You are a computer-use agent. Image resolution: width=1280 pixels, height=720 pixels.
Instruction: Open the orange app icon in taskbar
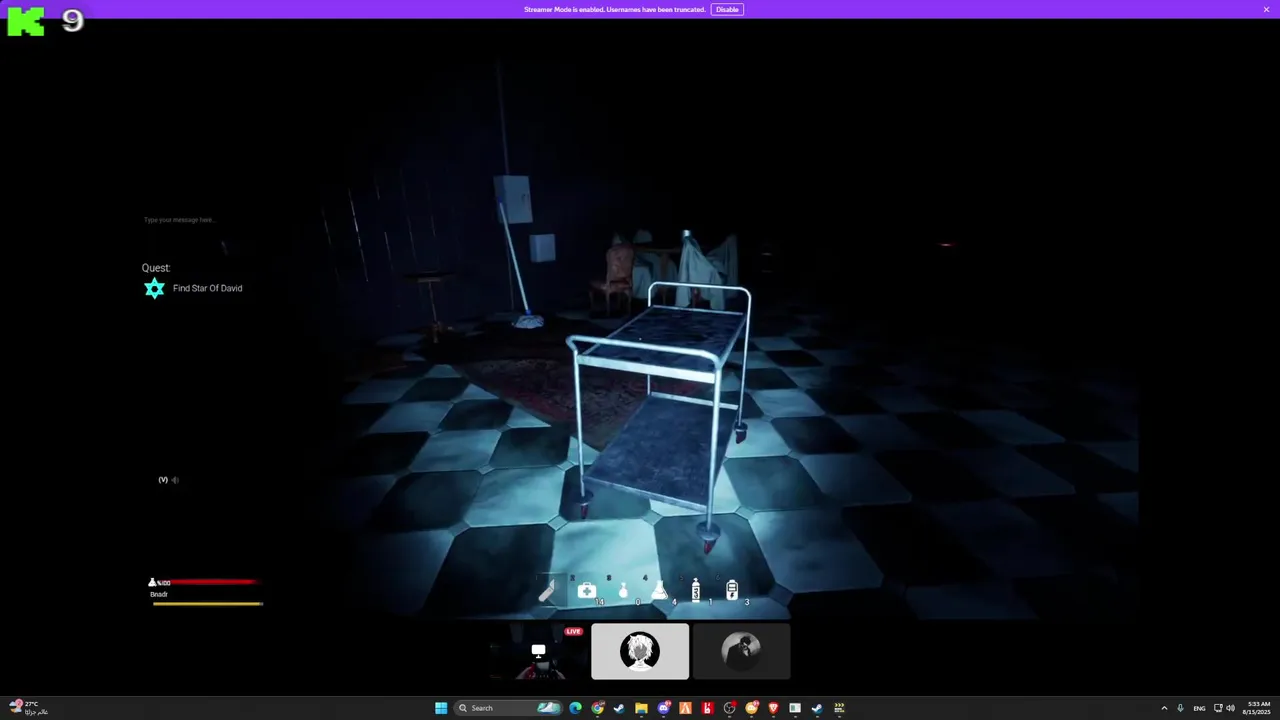[x=685, y=708]
